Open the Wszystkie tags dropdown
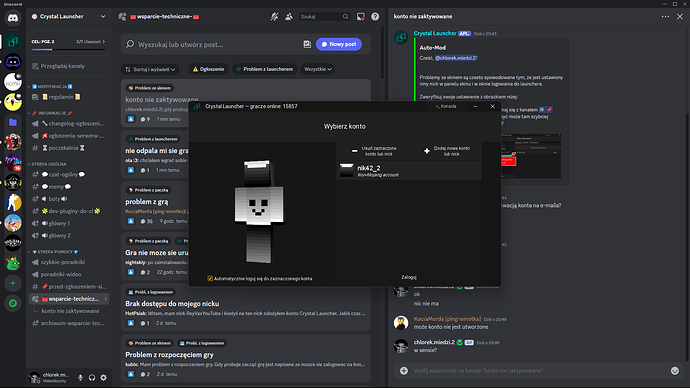Viewport: 690px width, 388px height. (x=318, y=69)
